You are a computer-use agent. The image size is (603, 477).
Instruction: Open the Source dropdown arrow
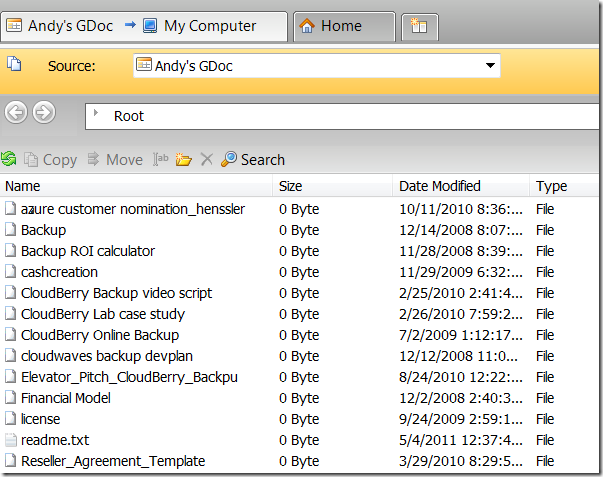pyautogui.click(x=490, y=66)
